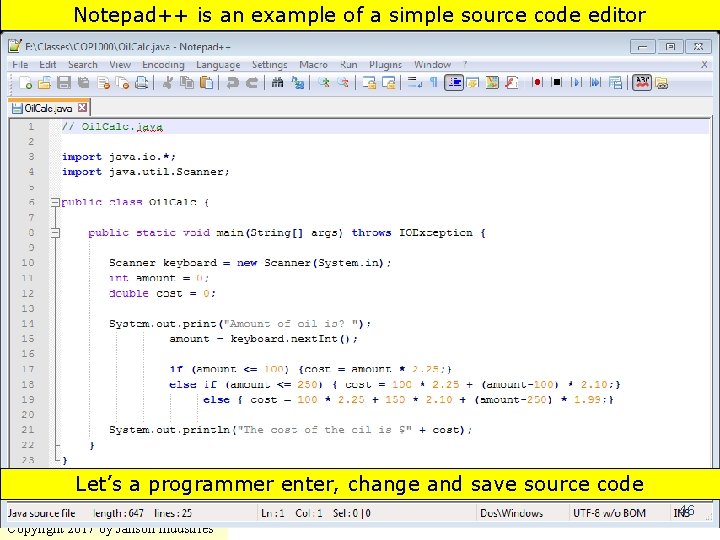Click UTF-8 w/o BOM encoding status

tap(609, 513)
